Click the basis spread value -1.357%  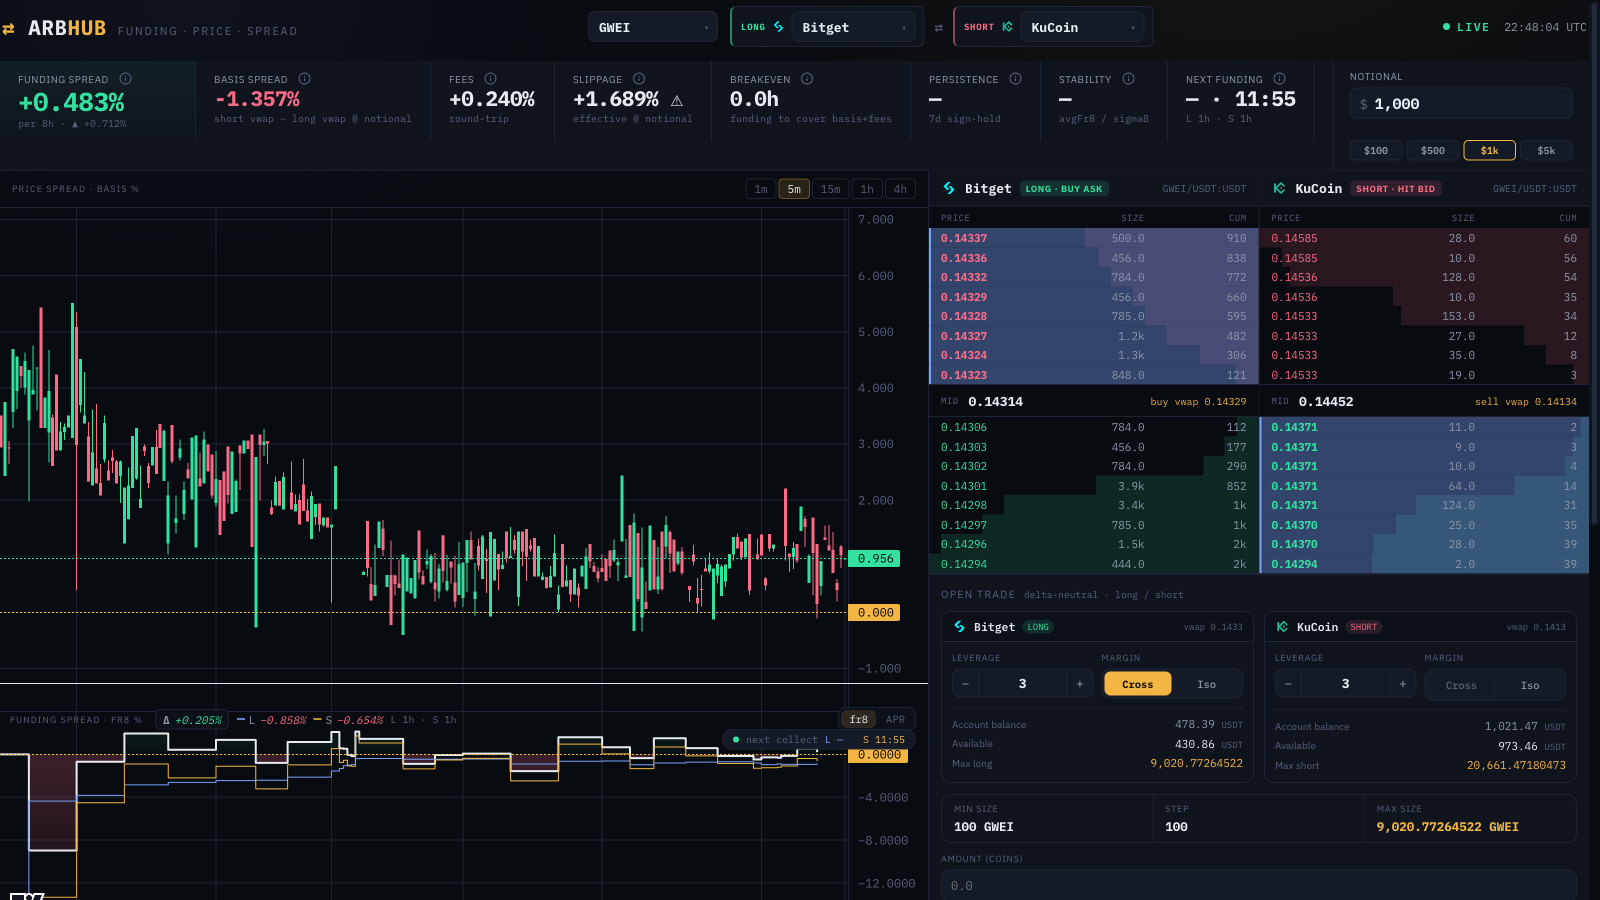tap(257, 99)
